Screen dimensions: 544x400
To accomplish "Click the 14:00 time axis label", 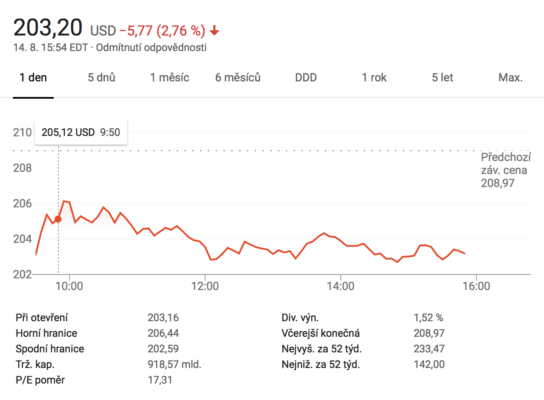I will (341, 286).
